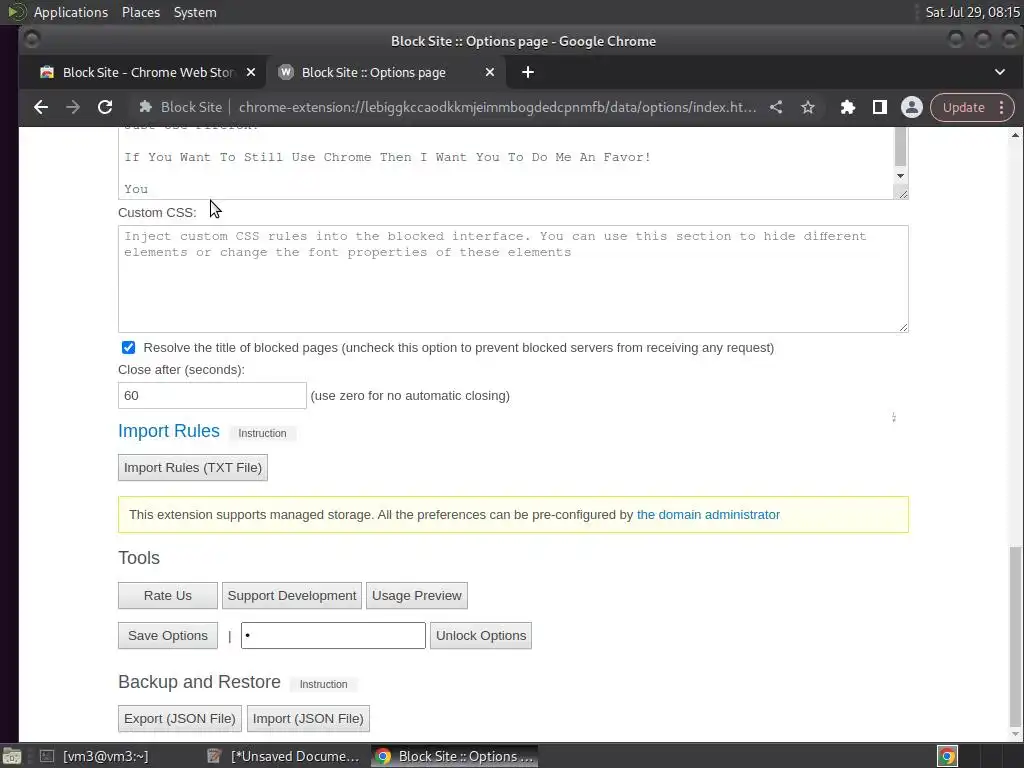The image size is (1024, 768).
Task: Close the Block Site Options page tab
Action: click(x=490, y=72)
